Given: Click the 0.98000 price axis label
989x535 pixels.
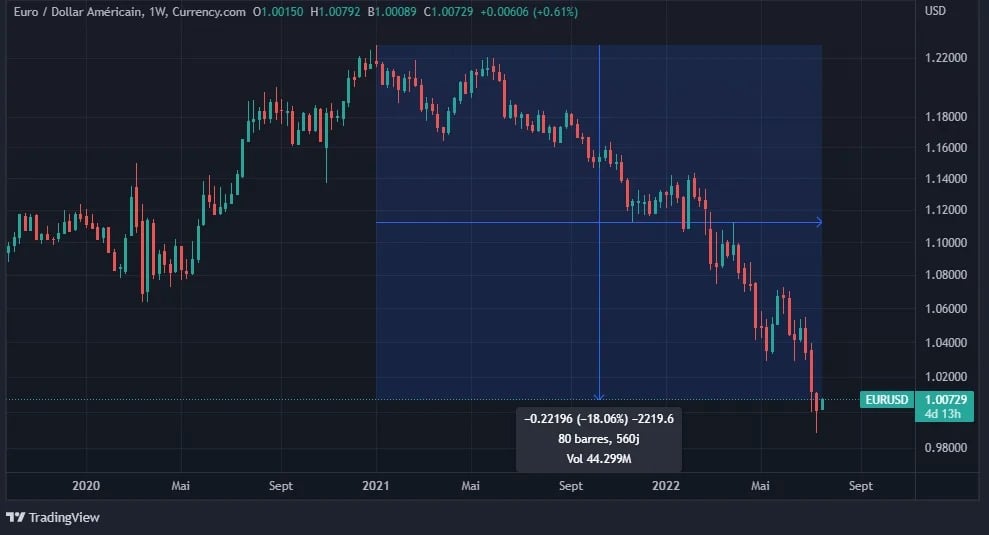Looking at the screenshot, I should [945, 447].
